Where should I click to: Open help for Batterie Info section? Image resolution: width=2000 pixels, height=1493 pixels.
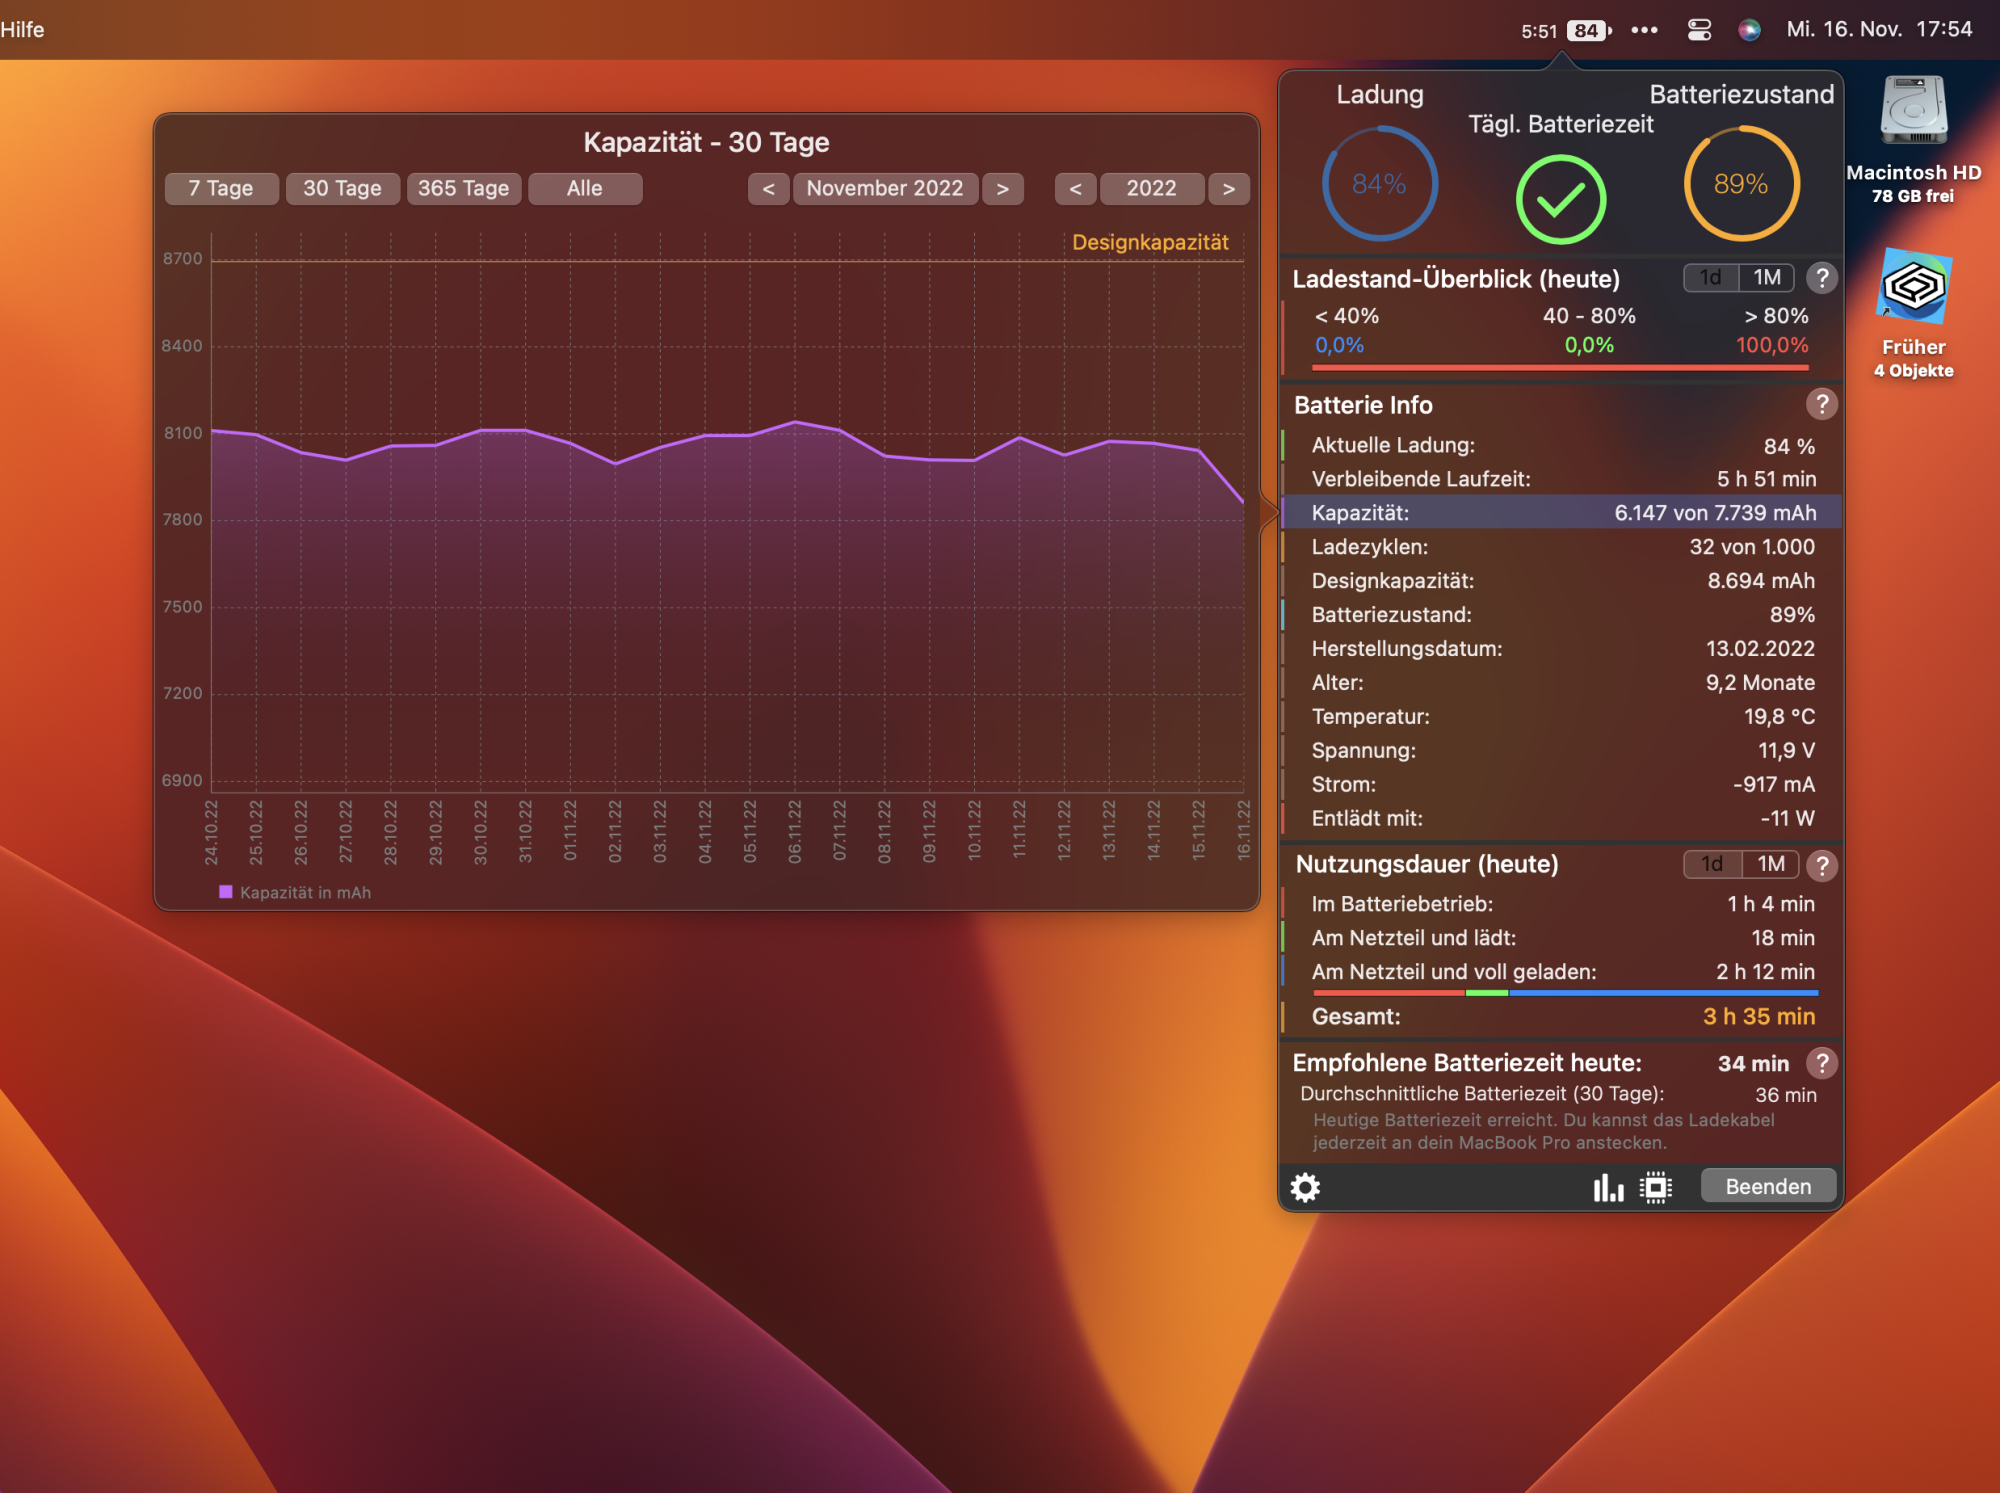click(1821, 404)
